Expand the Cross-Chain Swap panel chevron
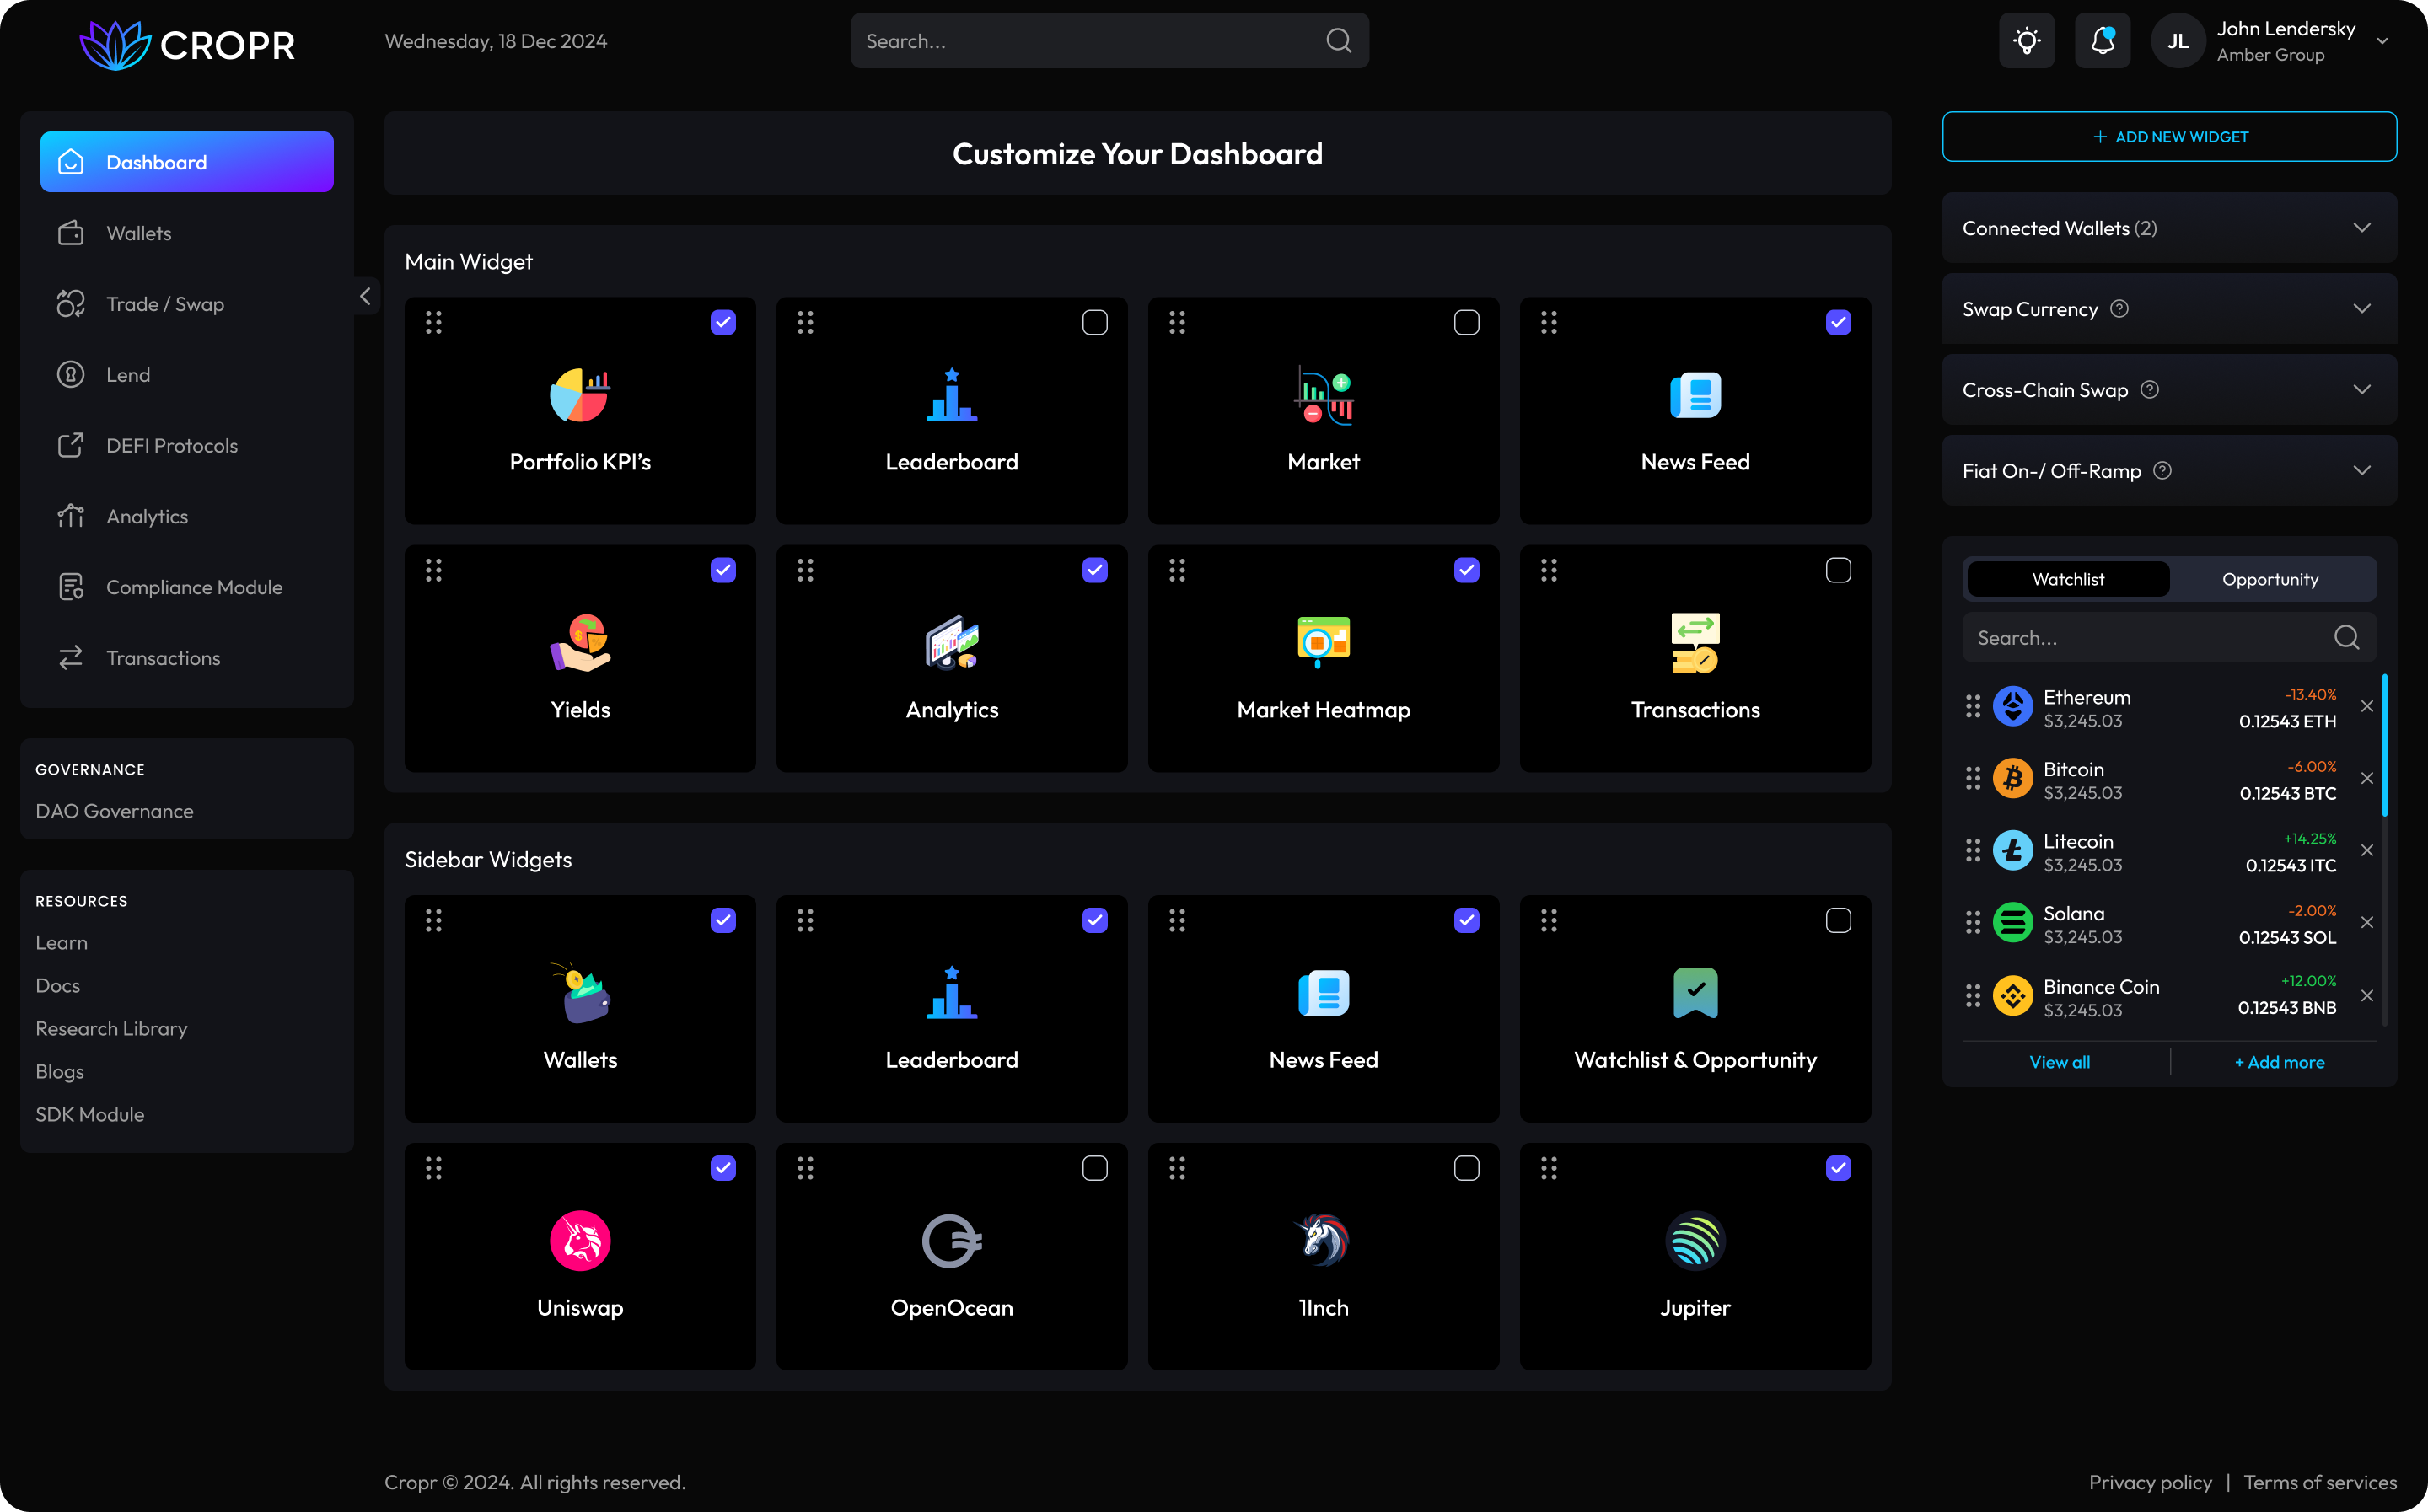Screen dimensions: 2428x1512 click(2362, 390)
